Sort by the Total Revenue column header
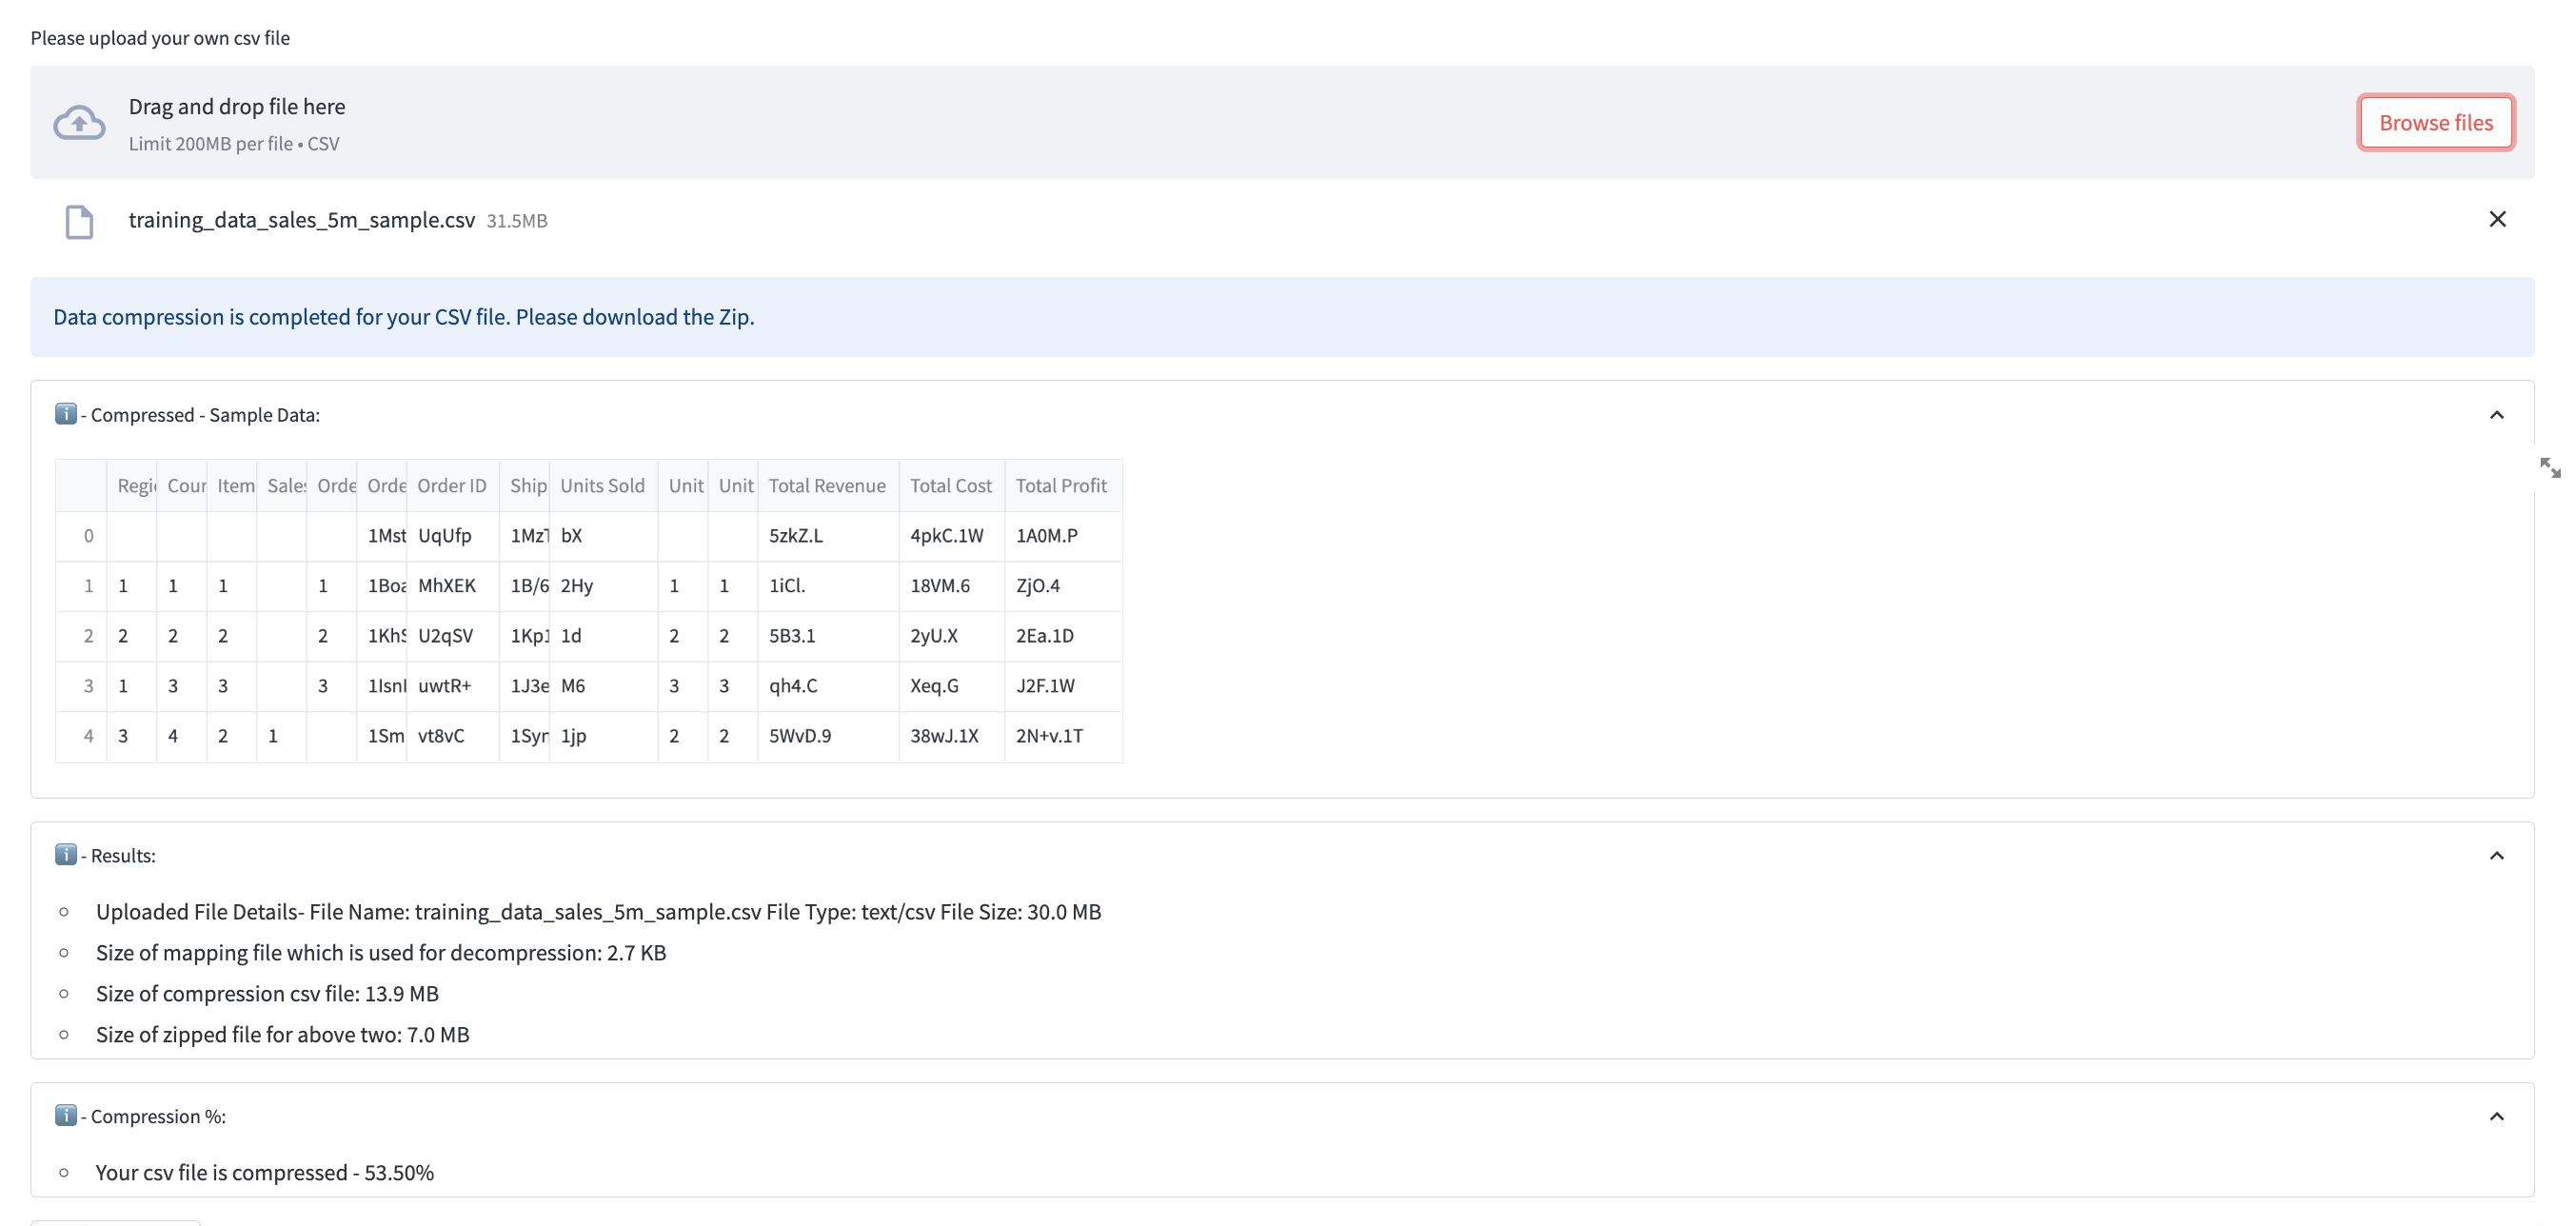The height and width of the screenshot is (1226, 2576). click(828, 485)
